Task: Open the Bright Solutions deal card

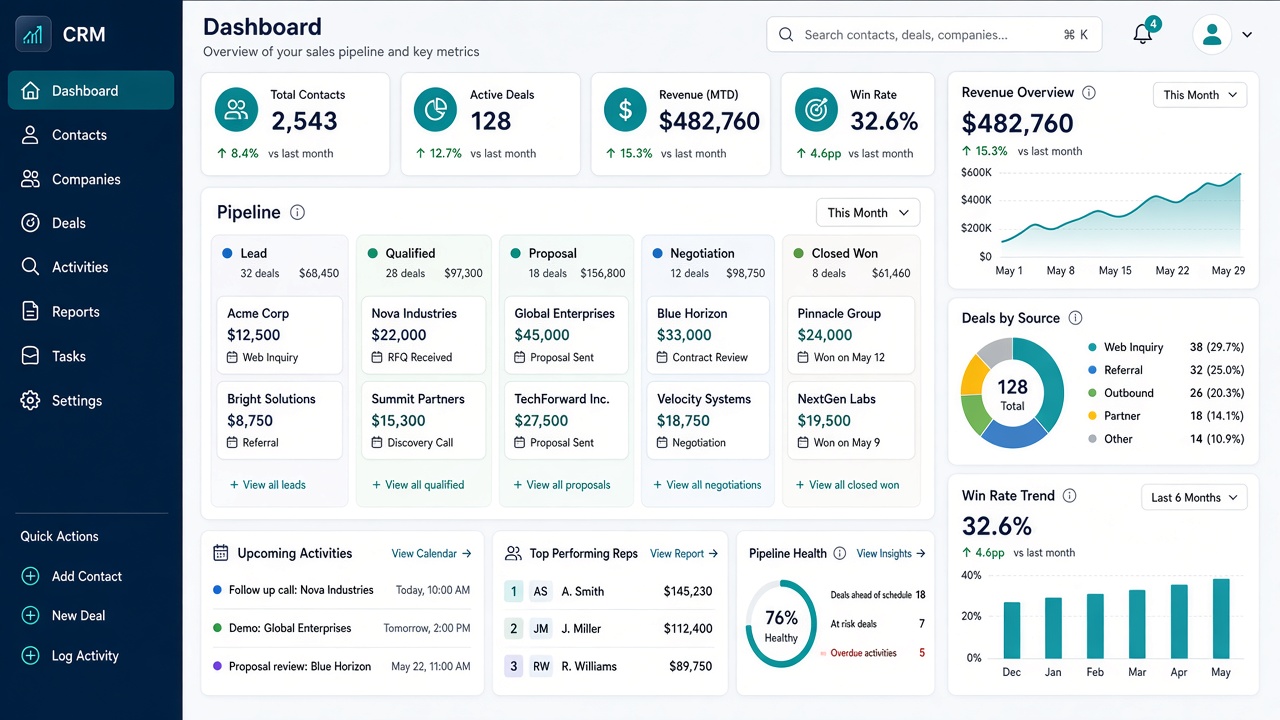Action: pos(279,420)
